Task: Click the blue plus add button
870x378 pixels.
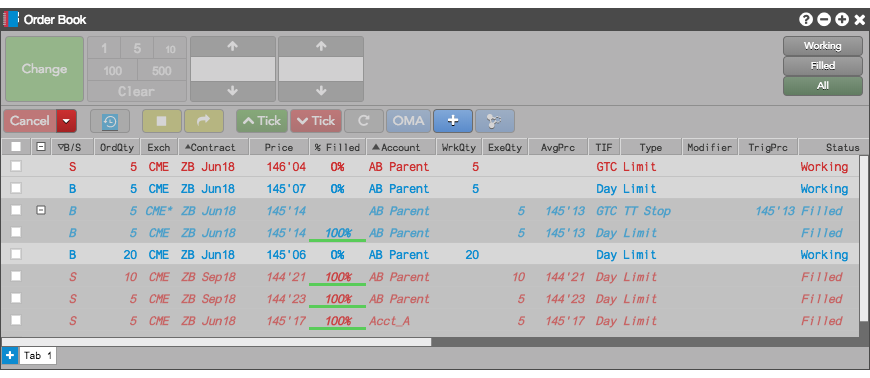Action: [453, 121]
